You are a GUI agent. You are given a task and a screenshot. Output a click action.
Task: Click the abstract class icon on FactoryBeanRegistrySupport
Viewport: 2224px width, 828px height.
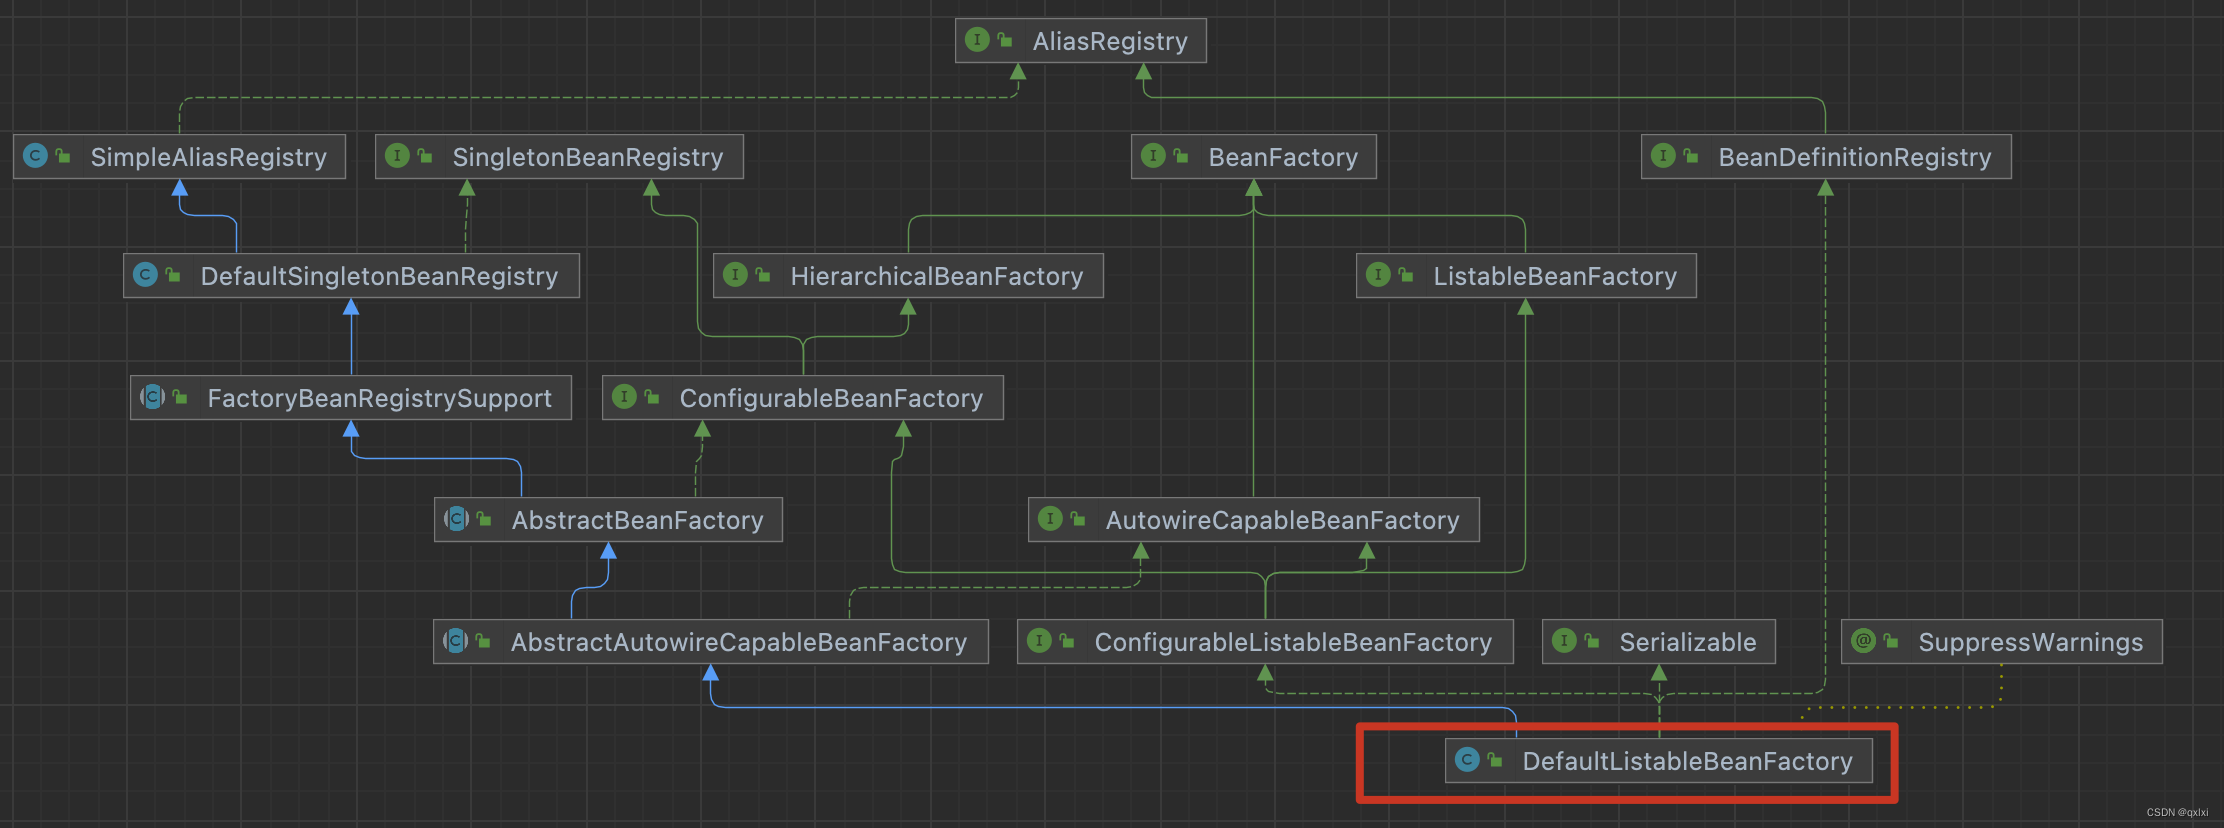click(152, 397)
